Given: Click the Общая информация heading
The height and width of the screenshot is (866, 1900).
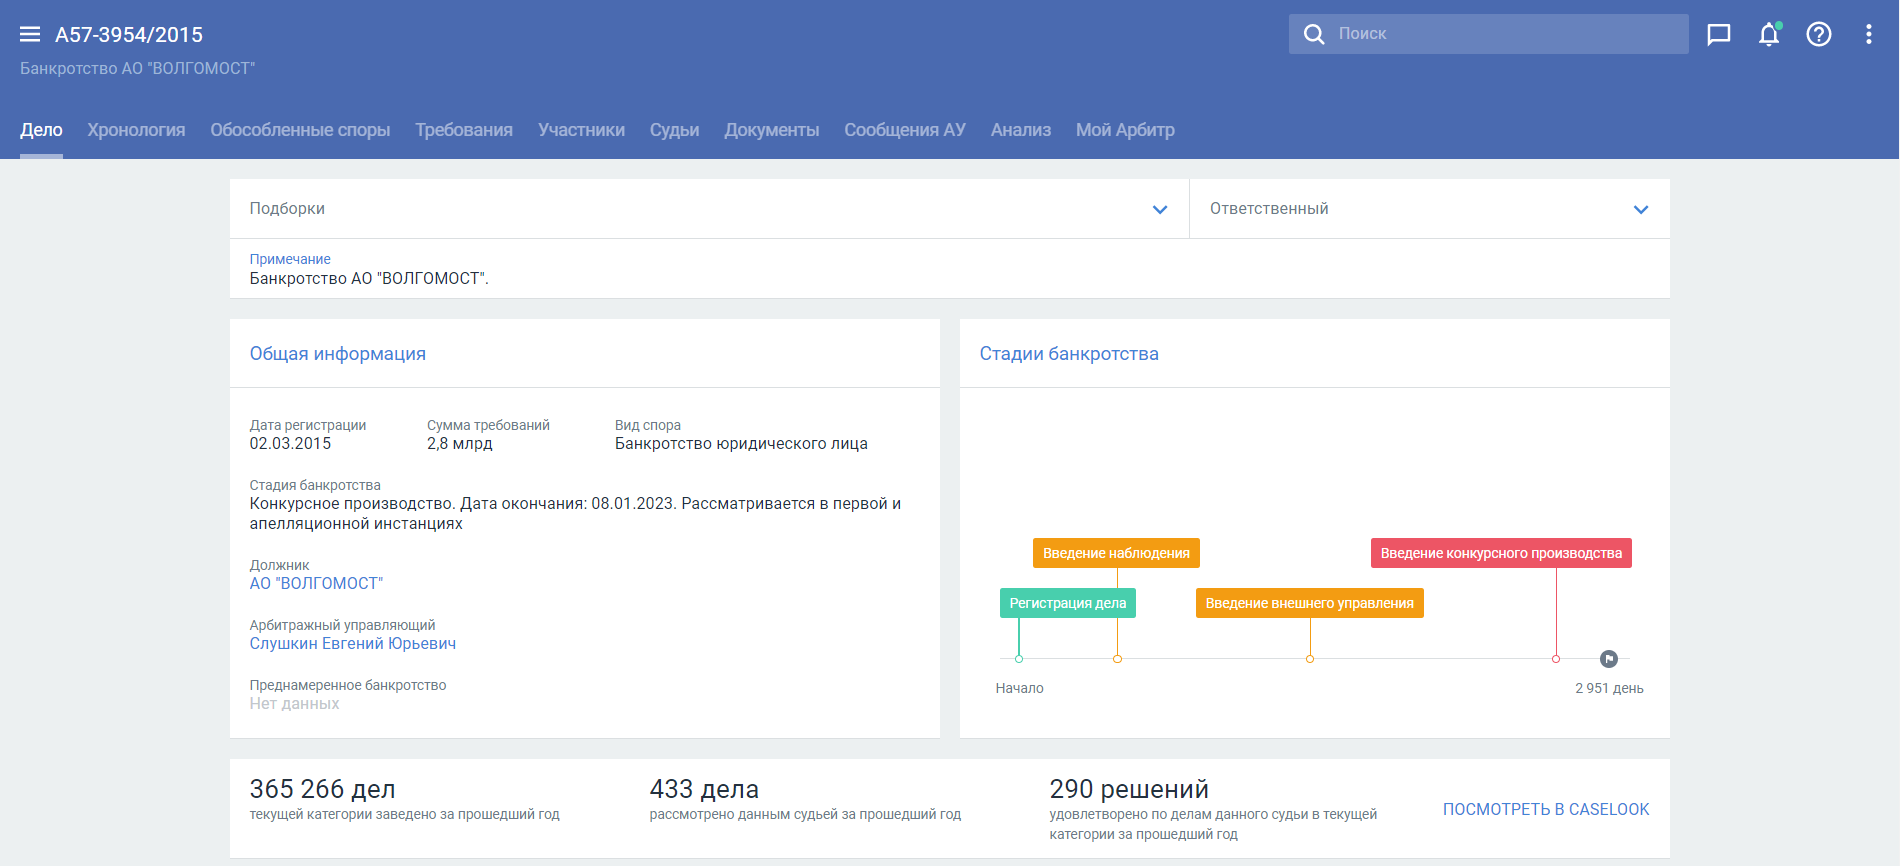Looking at the screenshot, I should click(x=338, y=354).
